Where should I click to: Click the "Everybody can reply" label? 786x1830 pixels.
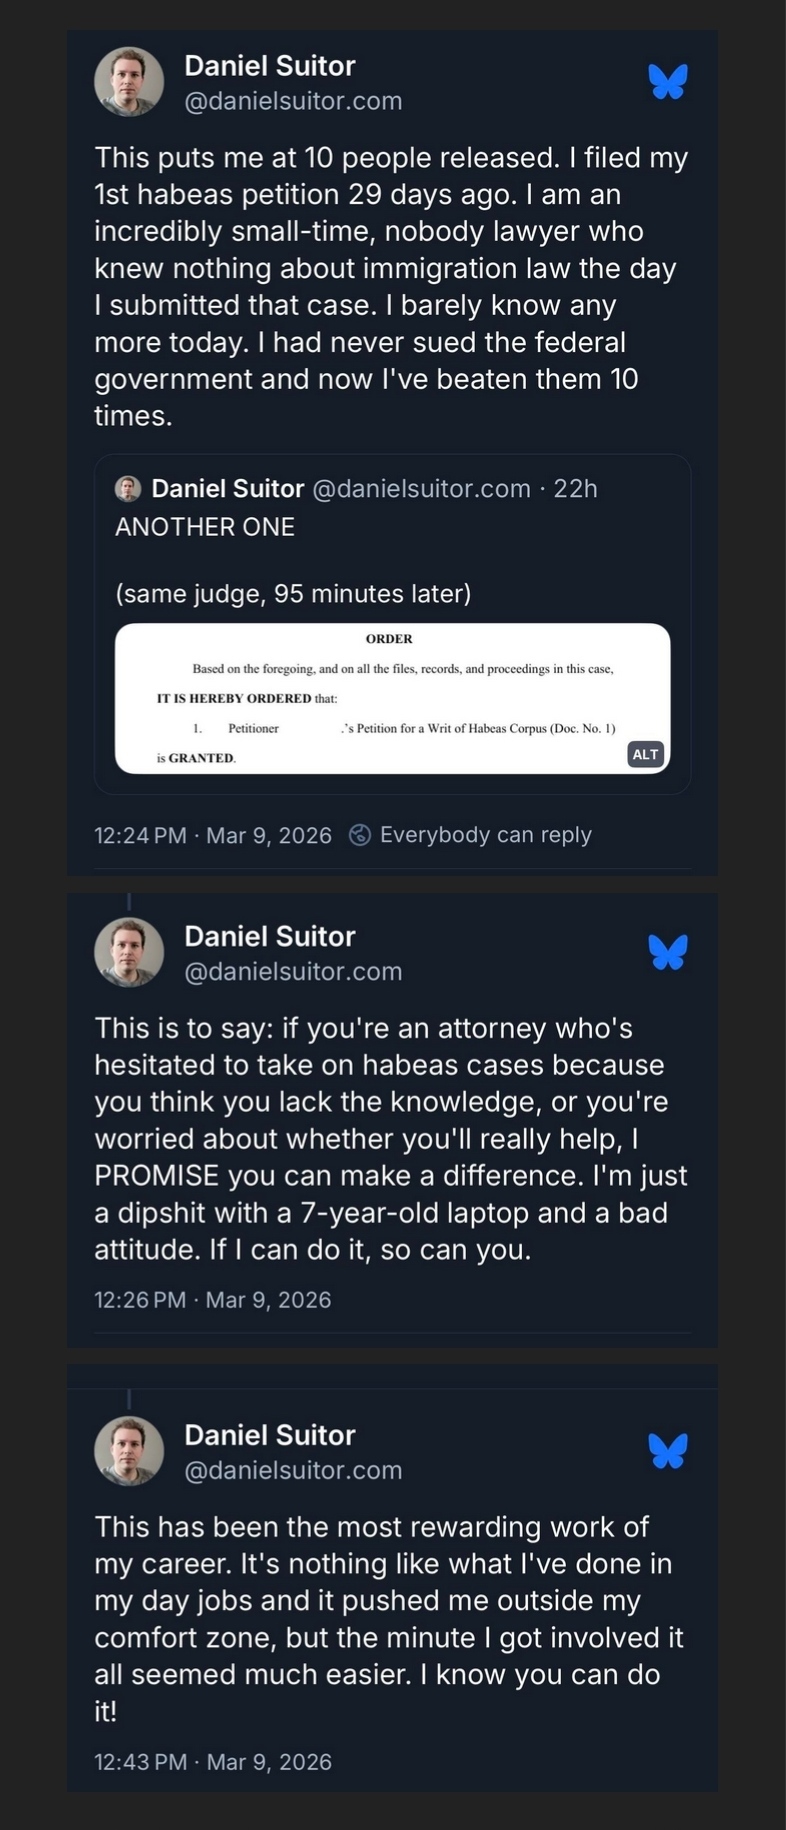pos(485,835)
